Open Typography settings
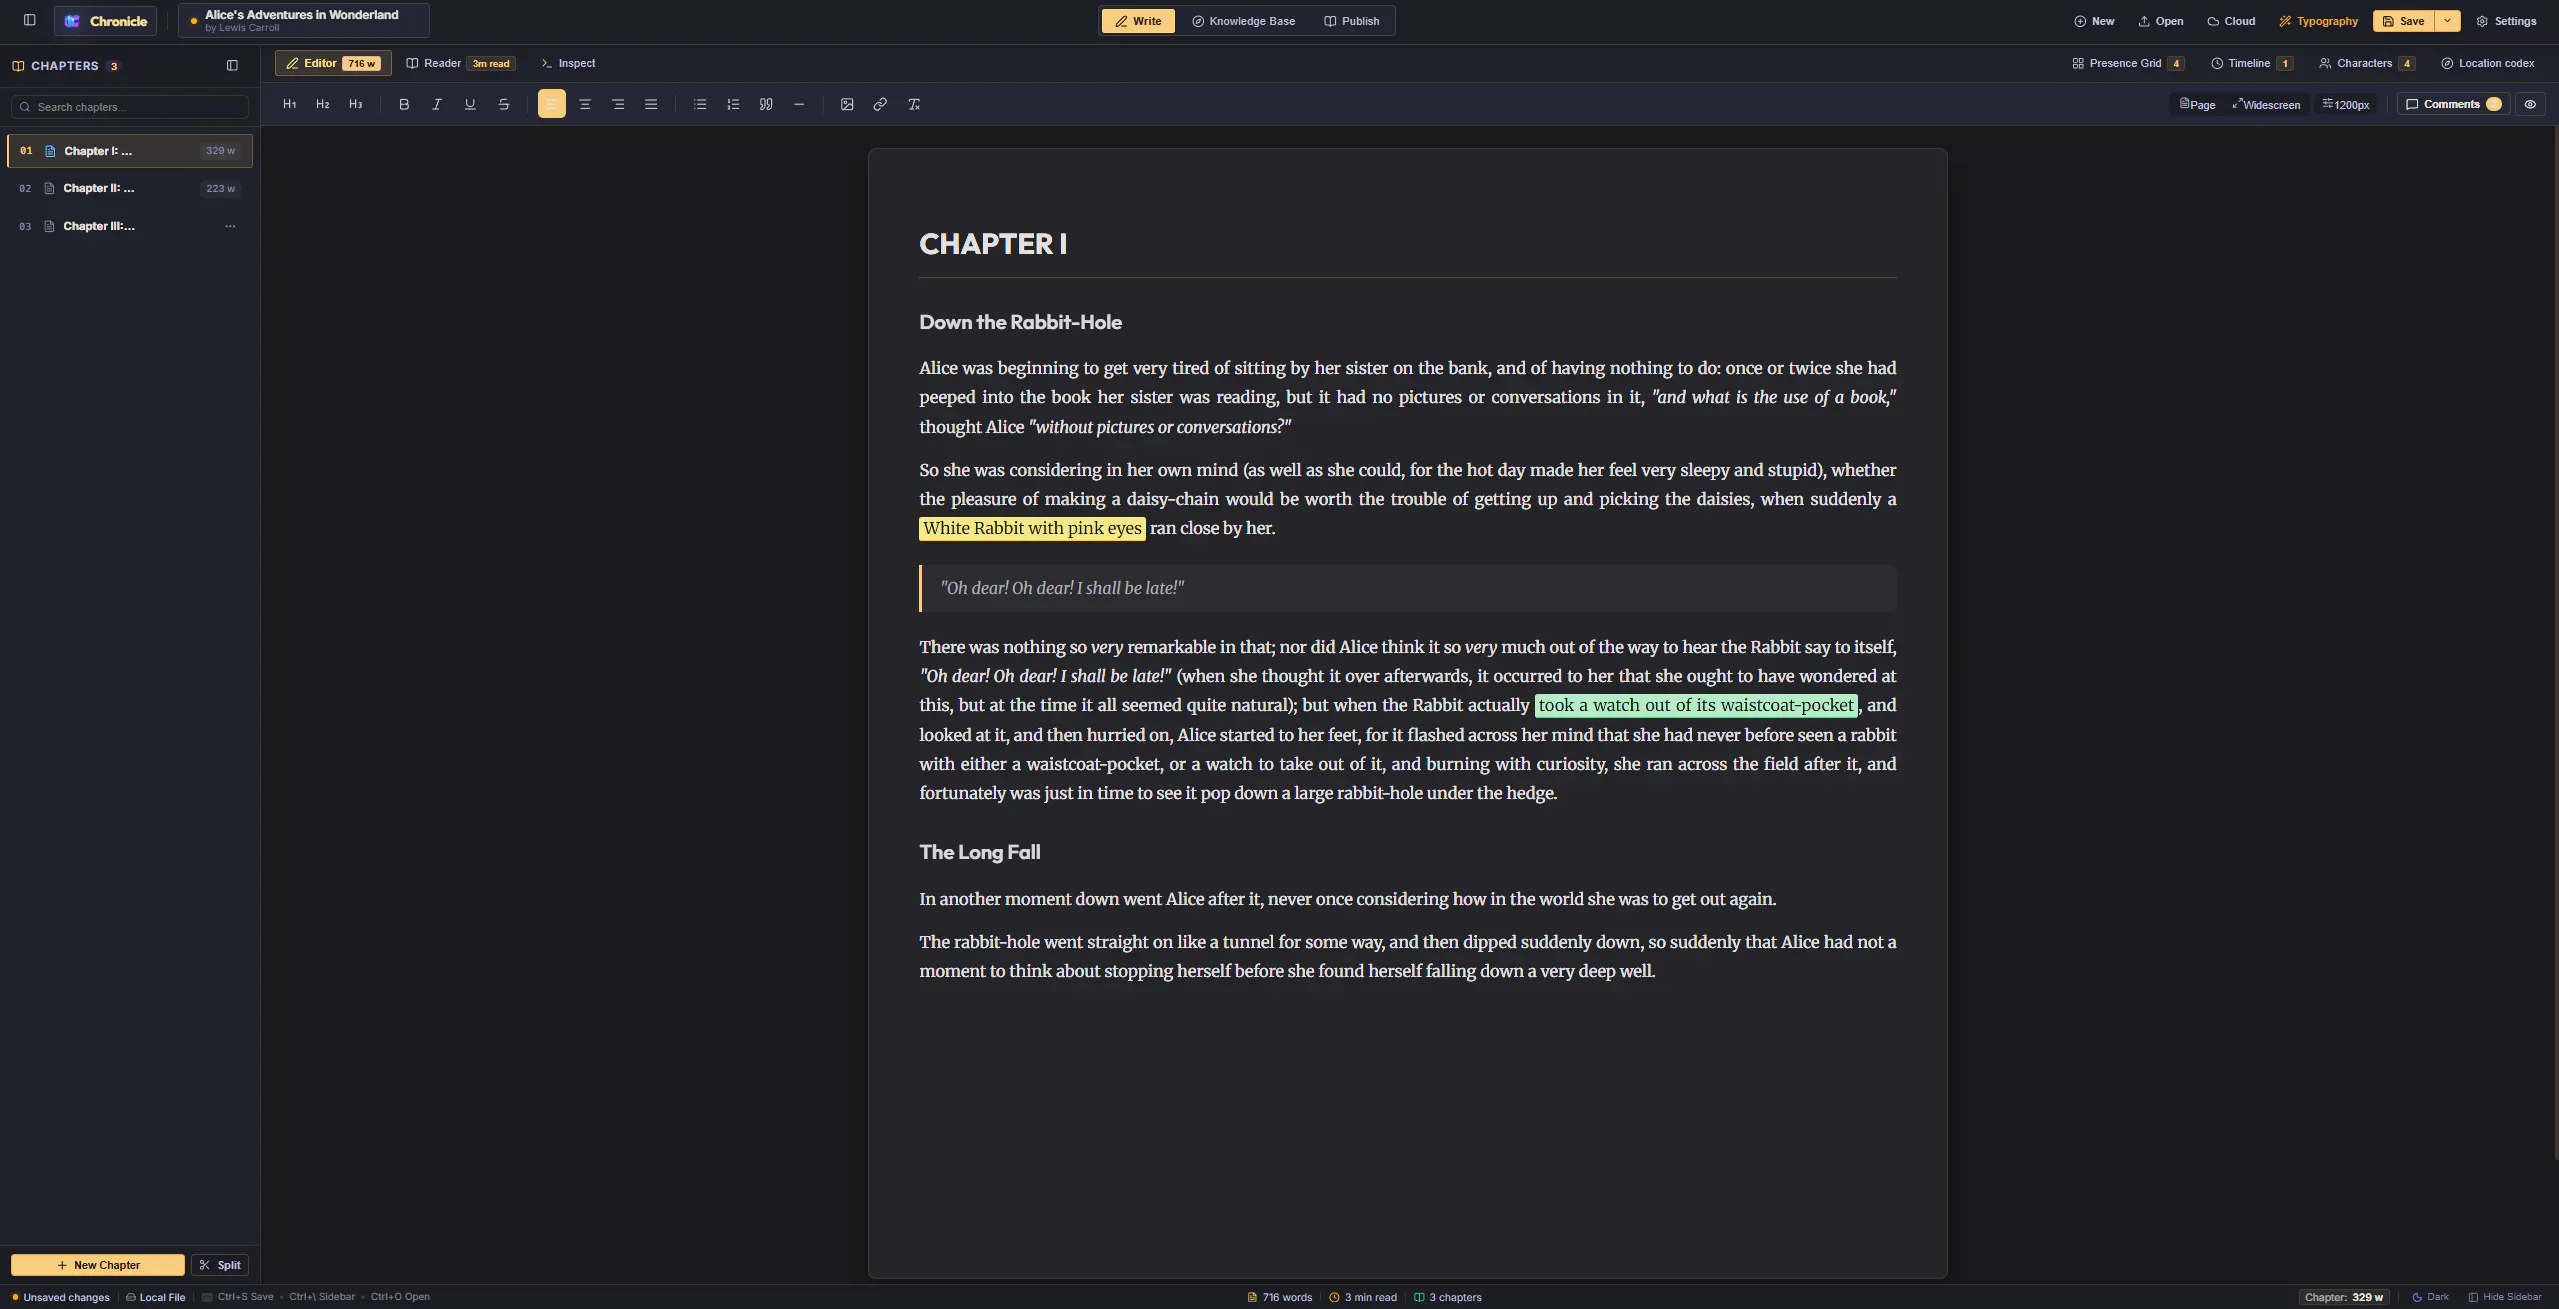The height and width of the screenshot is (1309, 2559). coord(2318,21)
